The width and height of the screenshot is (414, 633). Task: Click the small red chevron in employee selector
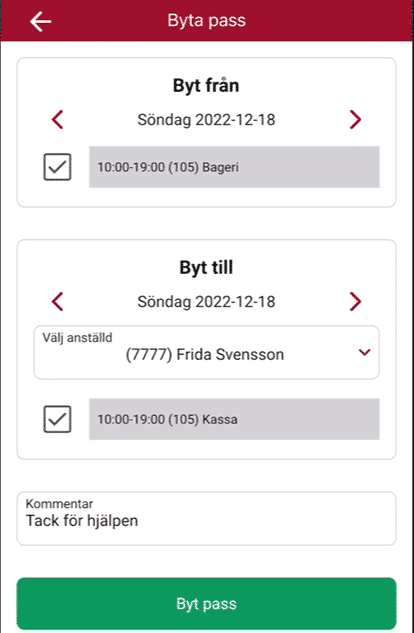coord(364,352)
